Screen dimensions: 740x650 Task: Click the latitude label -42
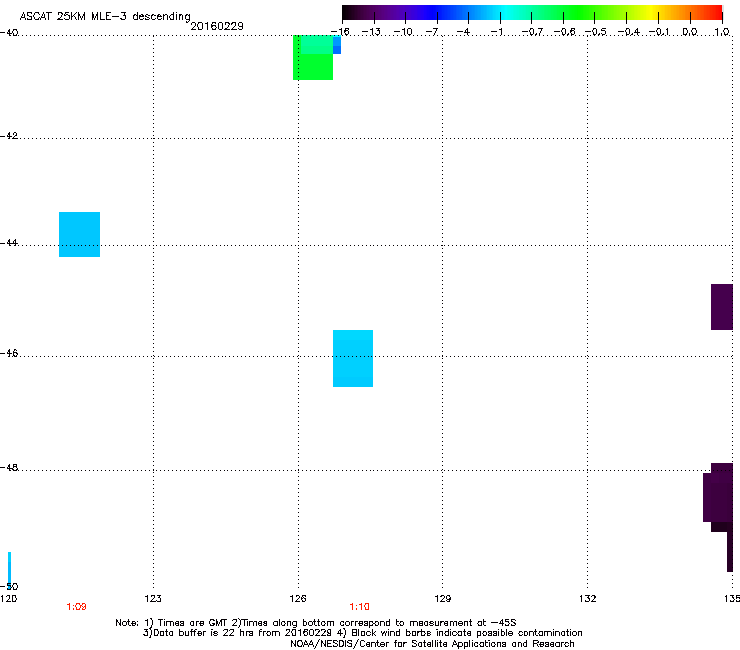[9, 135]
